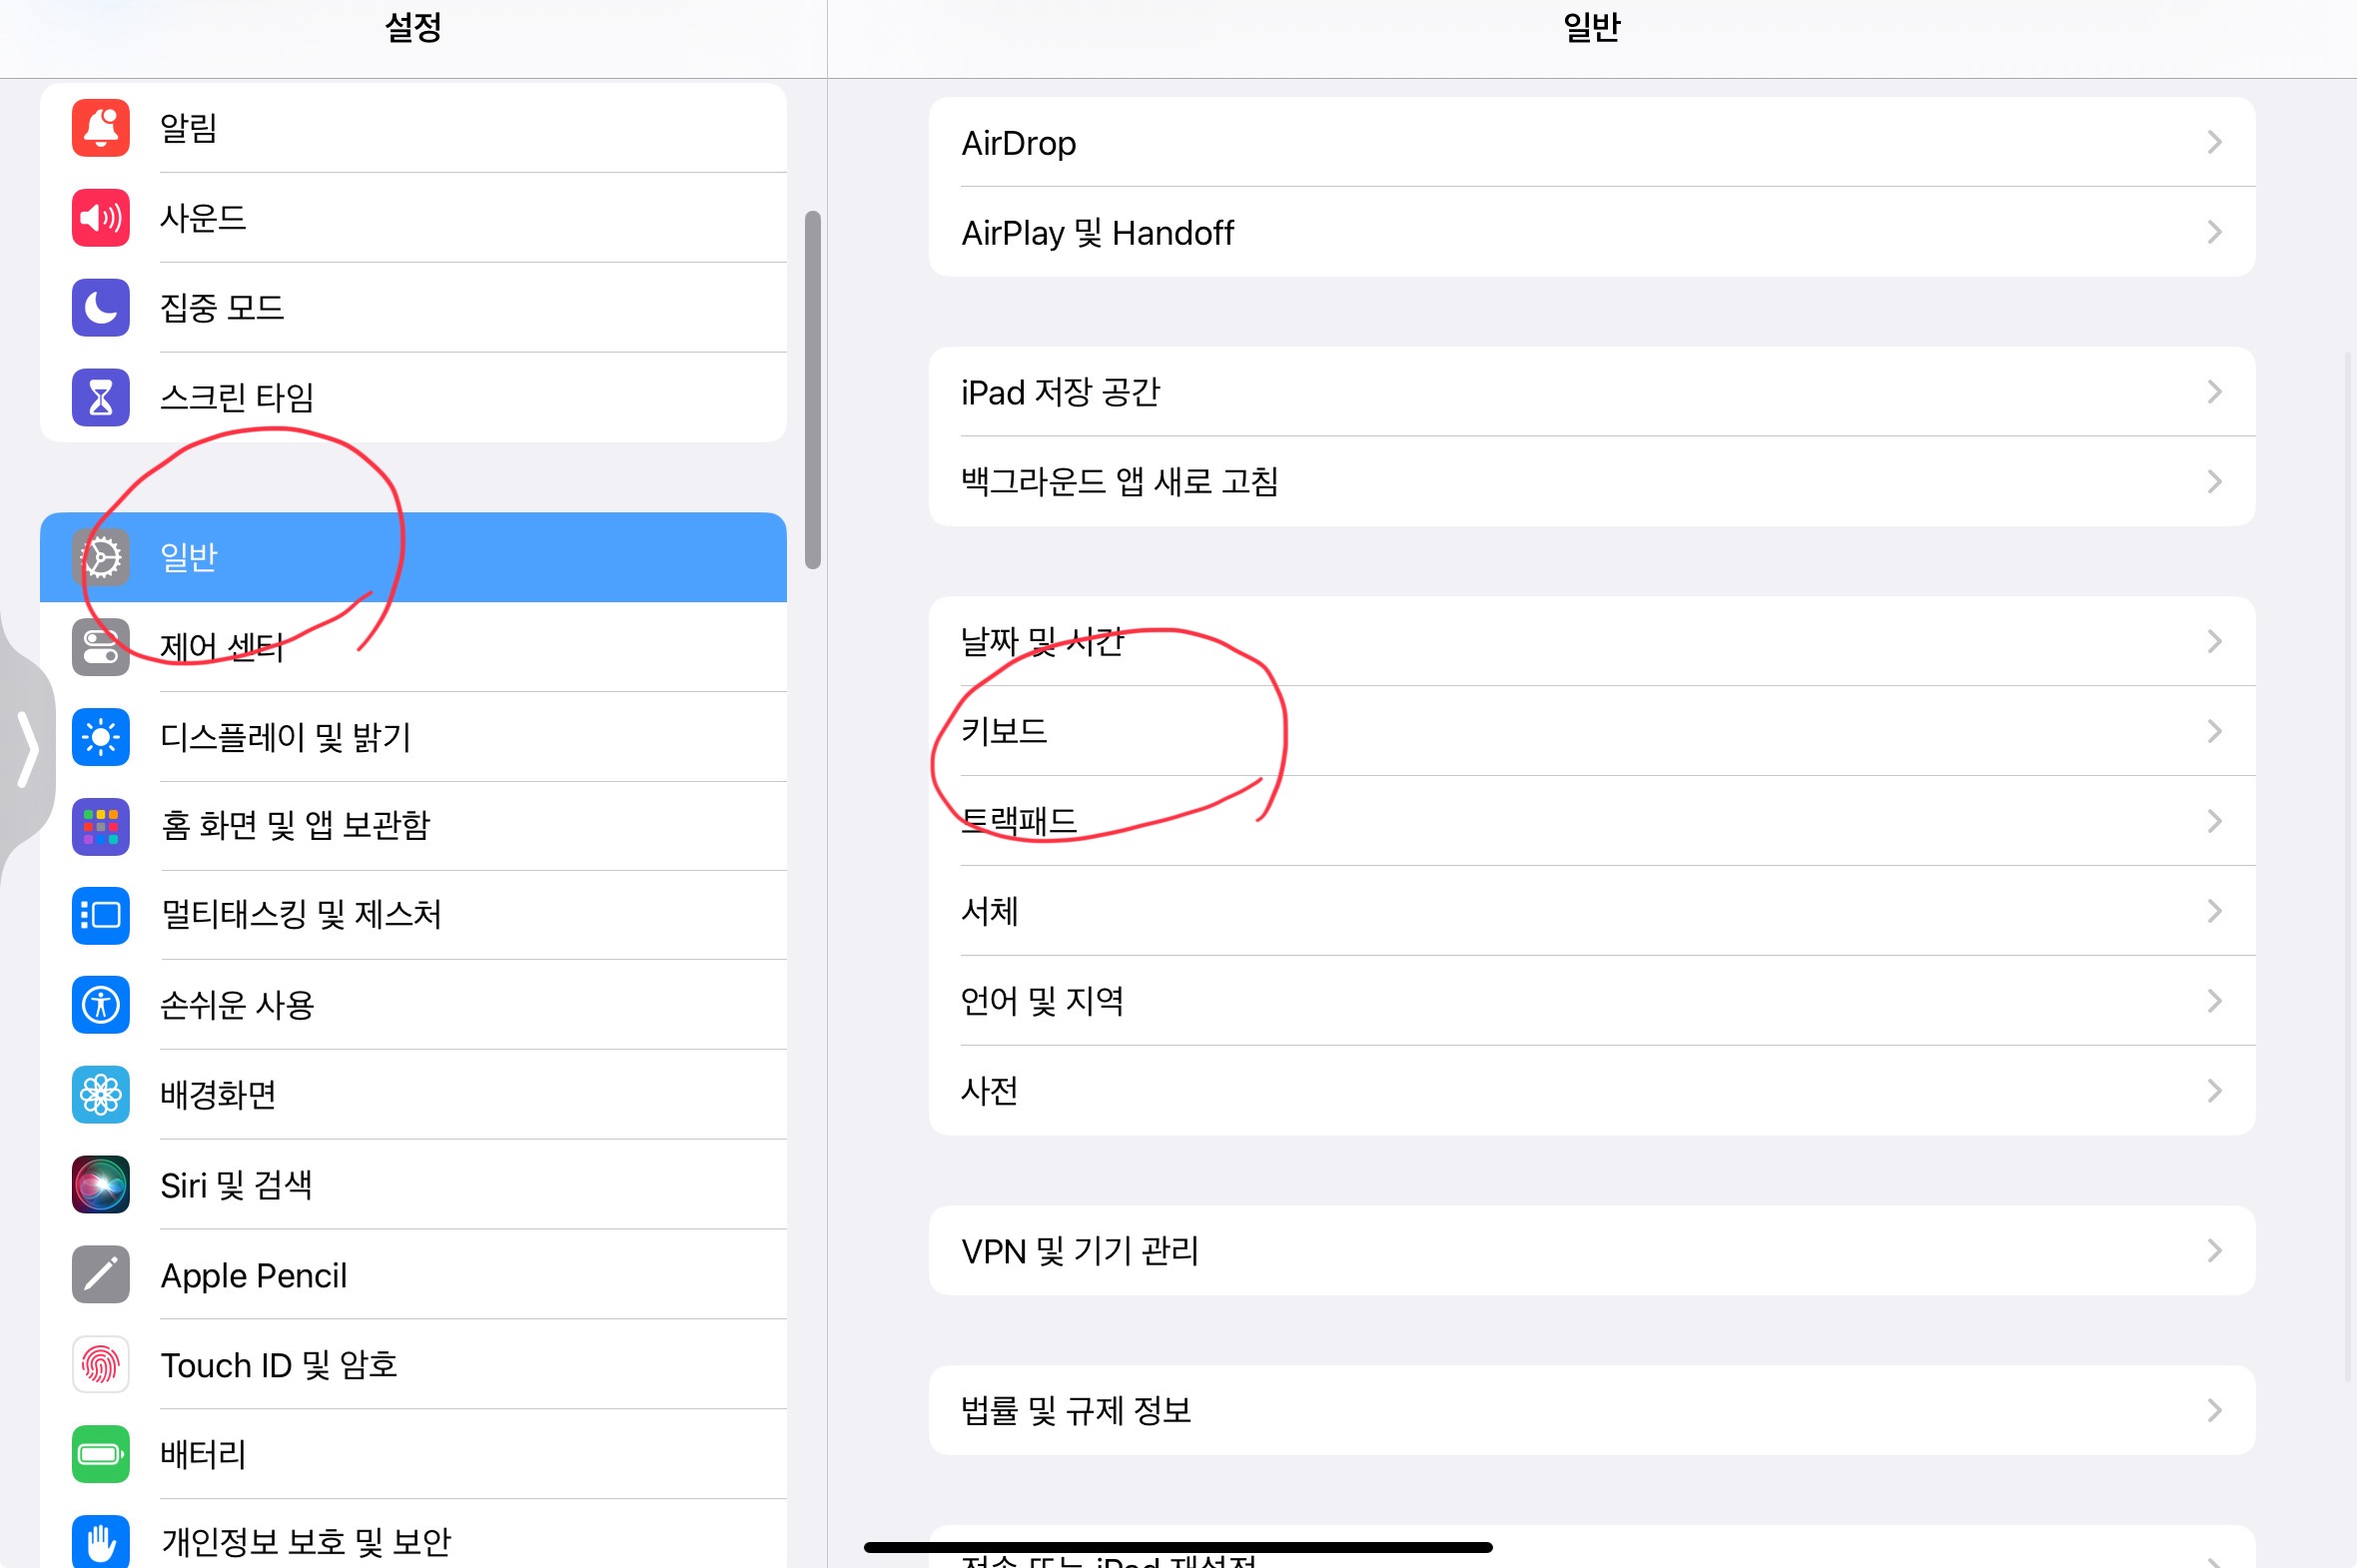2357x1568 pixels.
Task: Tap the 제어 센터 toggle-switch icon
Action: 101,648
